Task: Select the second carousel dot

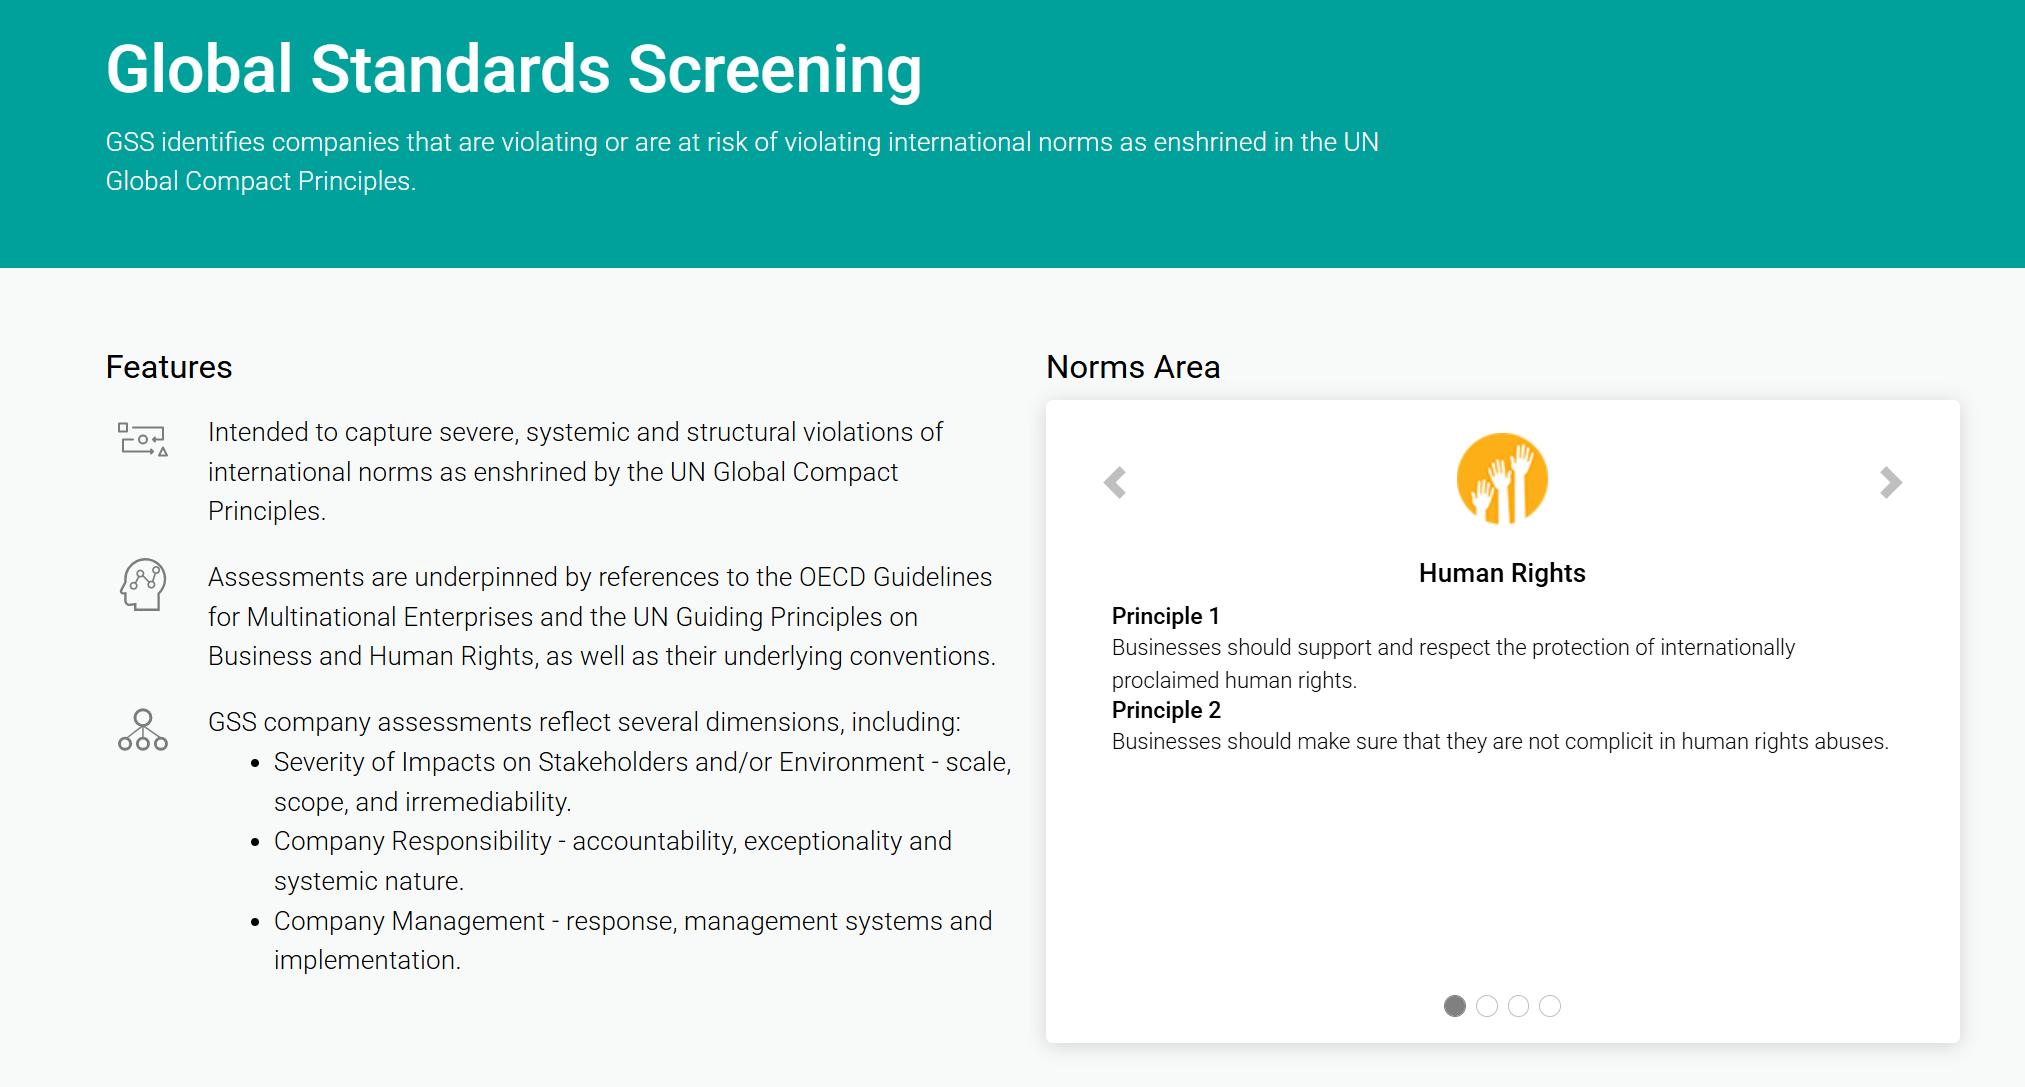Action: click(1487, 1006)
